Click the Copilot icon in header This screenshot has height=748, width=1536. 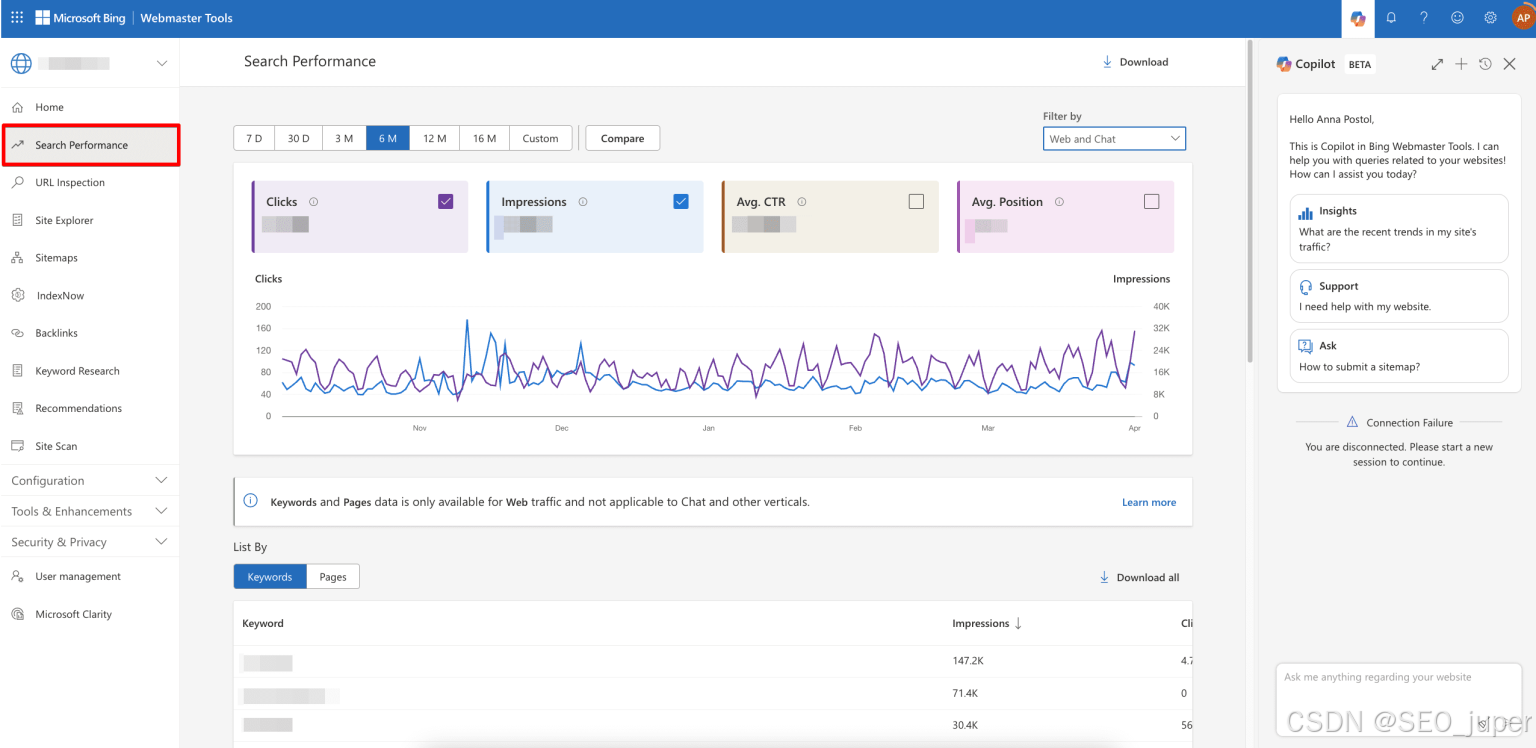tap(1357, 18)
